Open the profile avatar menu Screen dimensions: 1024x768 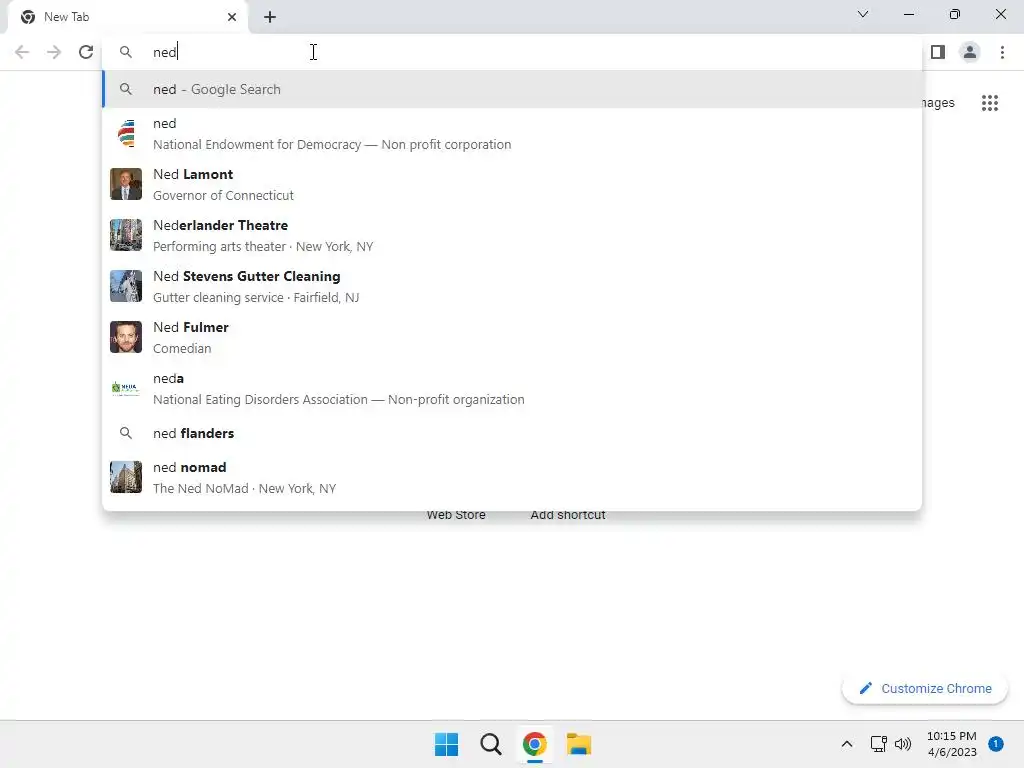pyautogui.click(x=970, y=52)
